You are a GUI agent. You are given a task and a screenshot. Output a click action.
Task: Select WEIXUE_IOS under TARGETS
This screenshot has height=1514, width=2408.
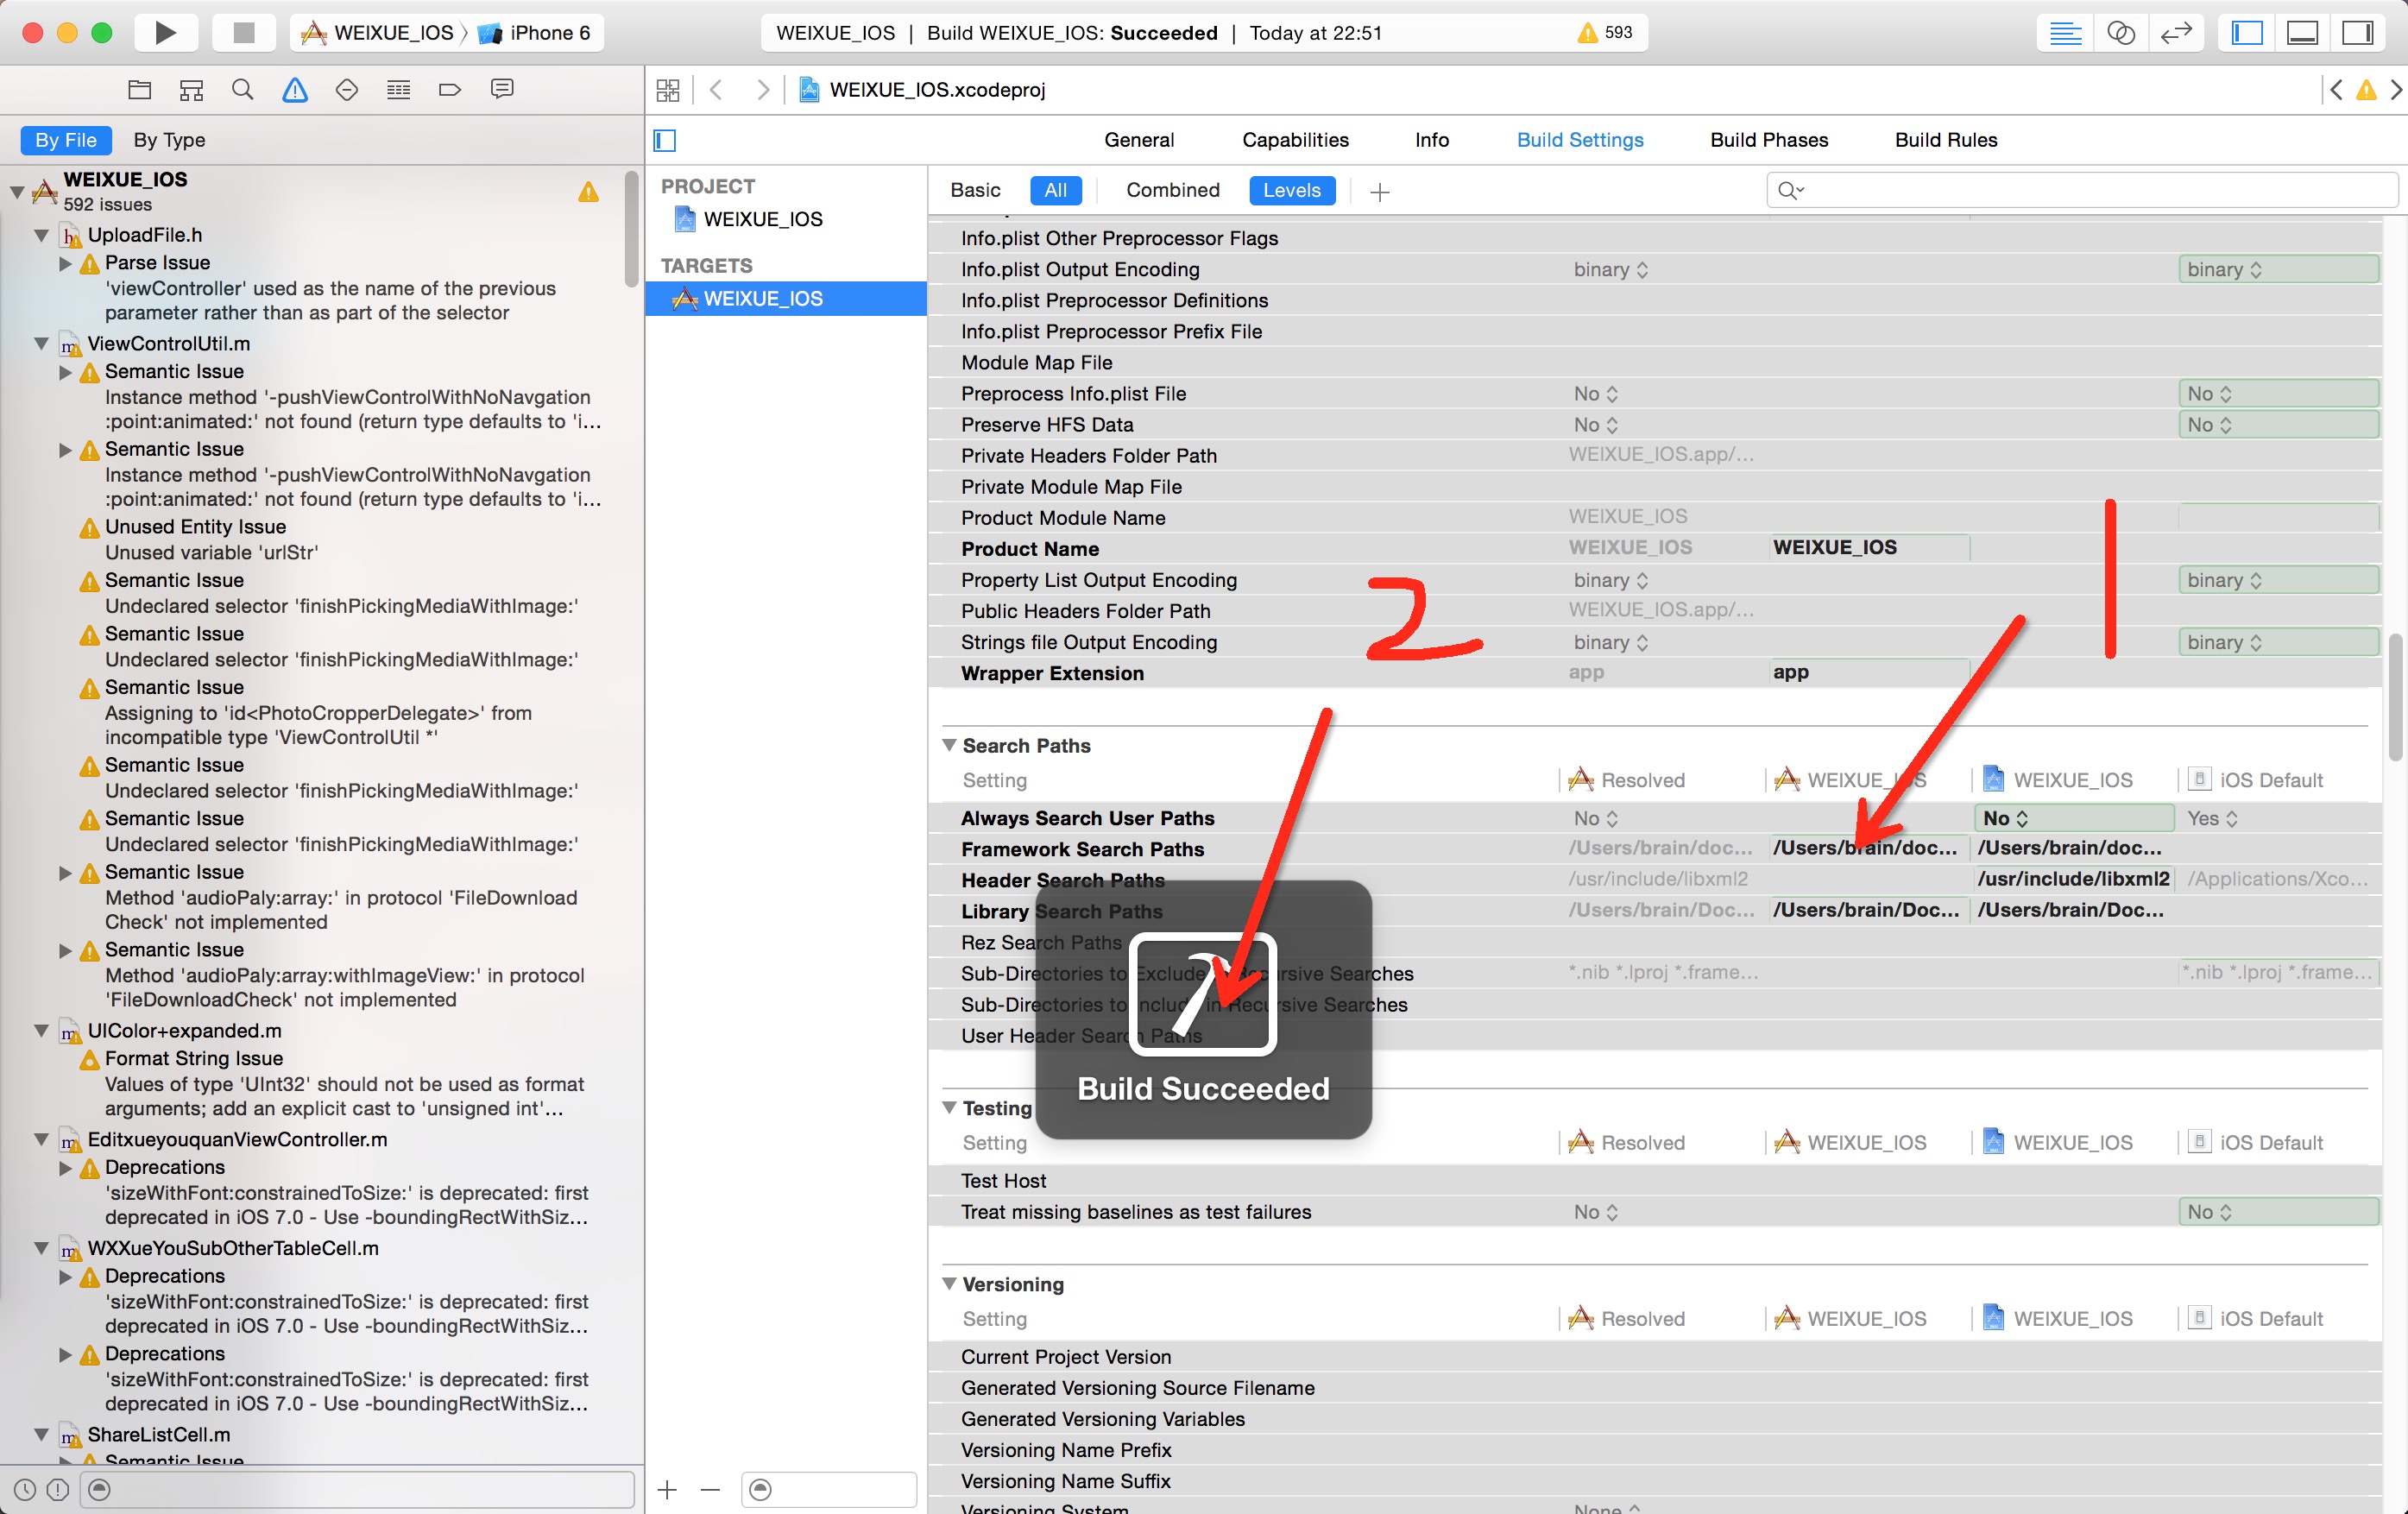pos(786,298)
